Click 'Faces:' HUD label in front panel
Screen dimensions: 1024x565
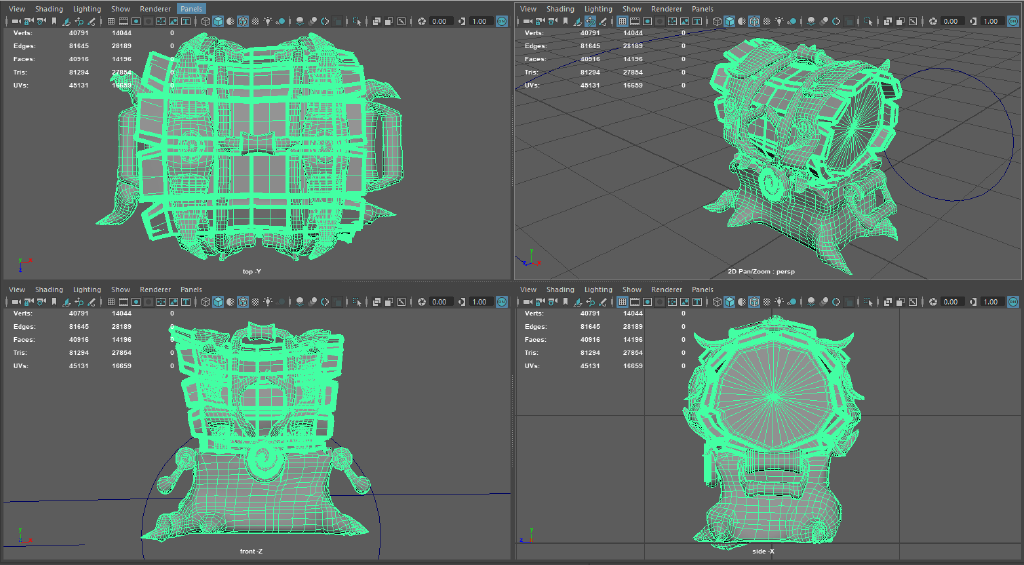(x=24, y=340)
